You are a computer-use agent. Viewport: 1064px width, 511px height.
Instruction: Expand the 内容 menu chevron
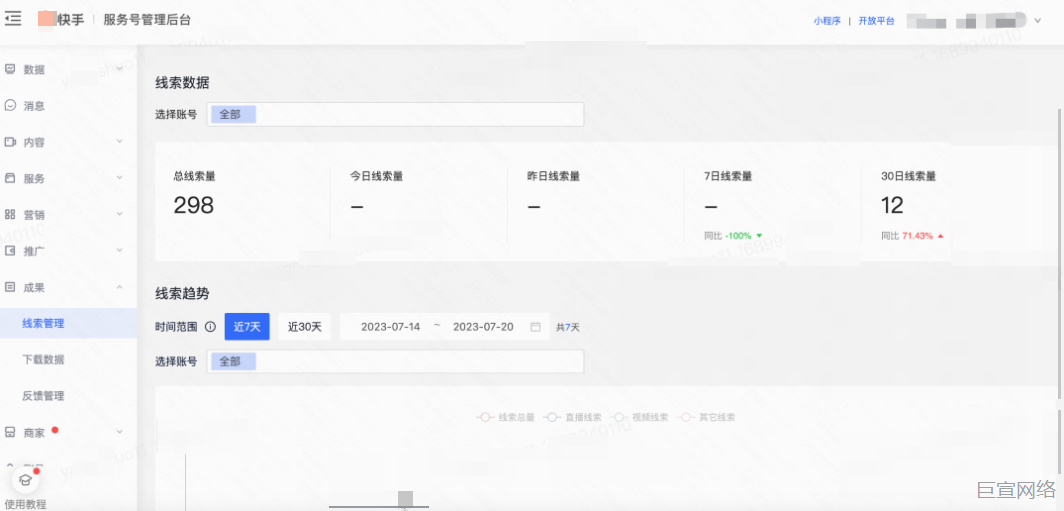click(119, 141)
